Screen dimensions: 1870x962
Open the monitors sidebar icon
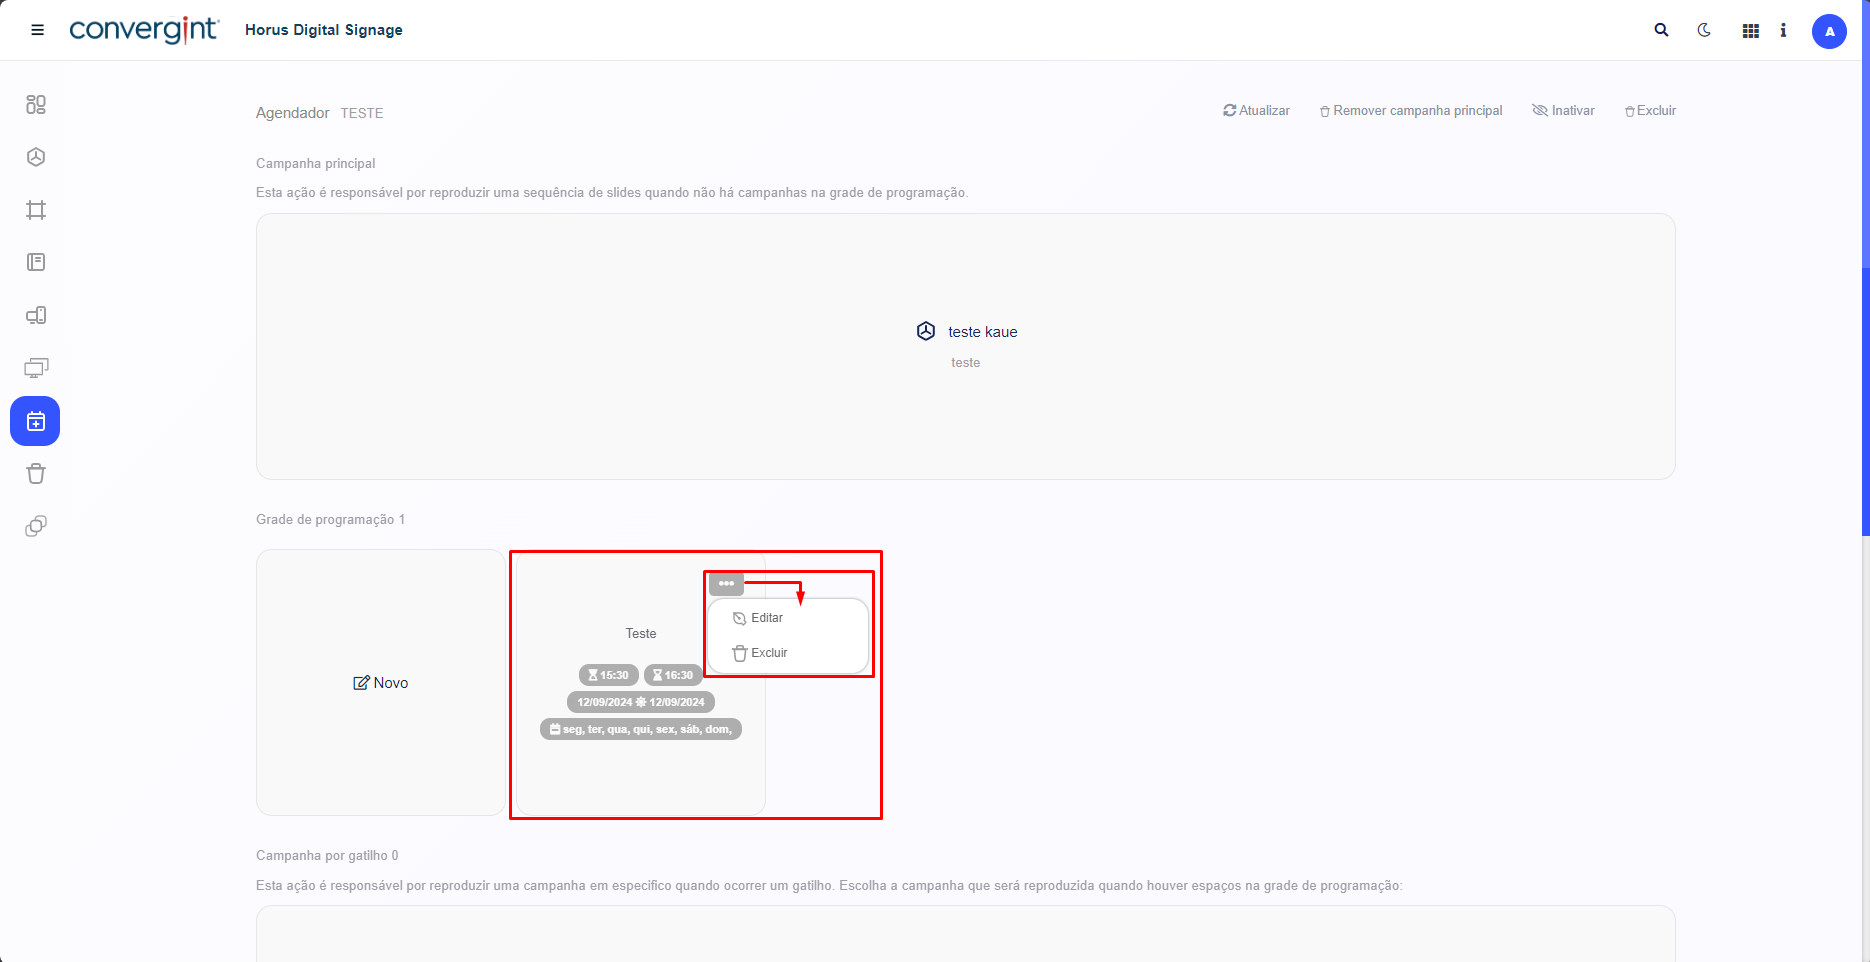click(x=36, y=368)
